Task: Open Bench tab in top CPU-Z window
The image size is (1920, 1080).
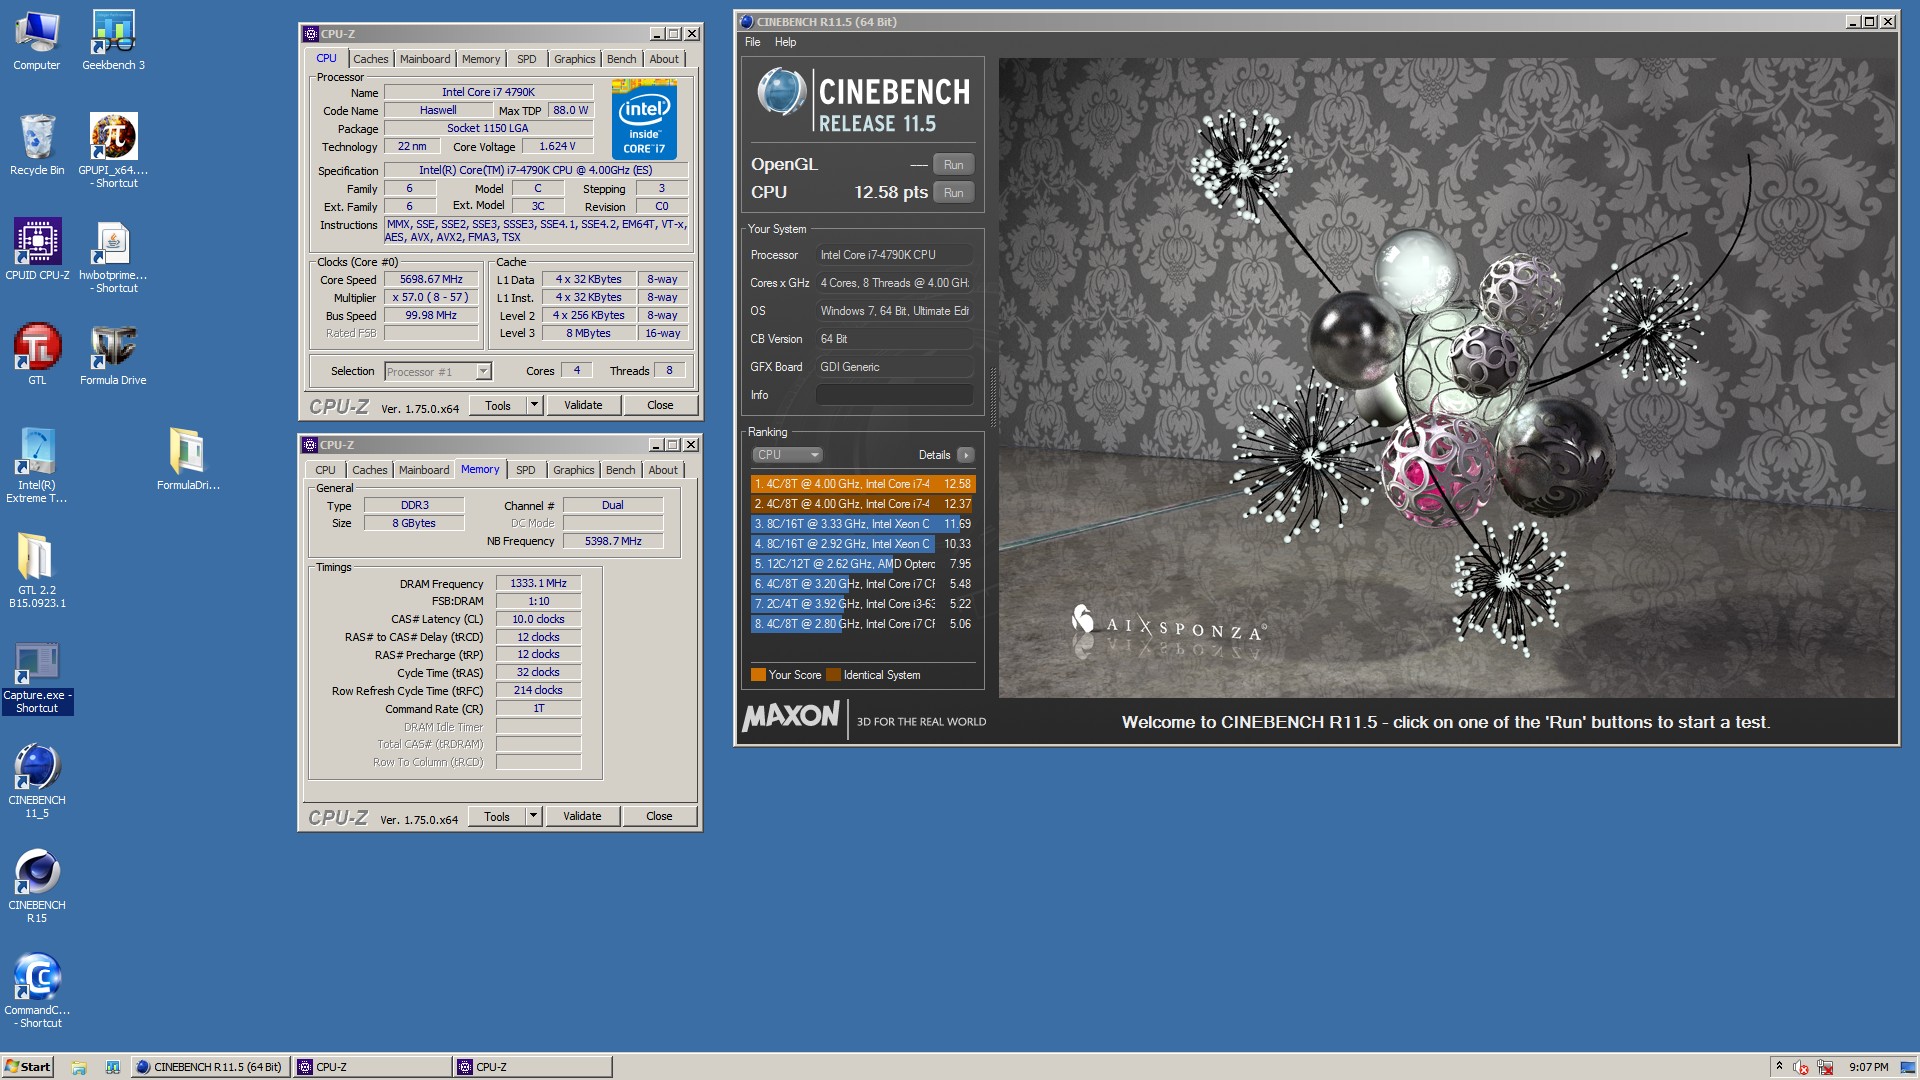Action: pyautogui.click(x=621, y=59)
